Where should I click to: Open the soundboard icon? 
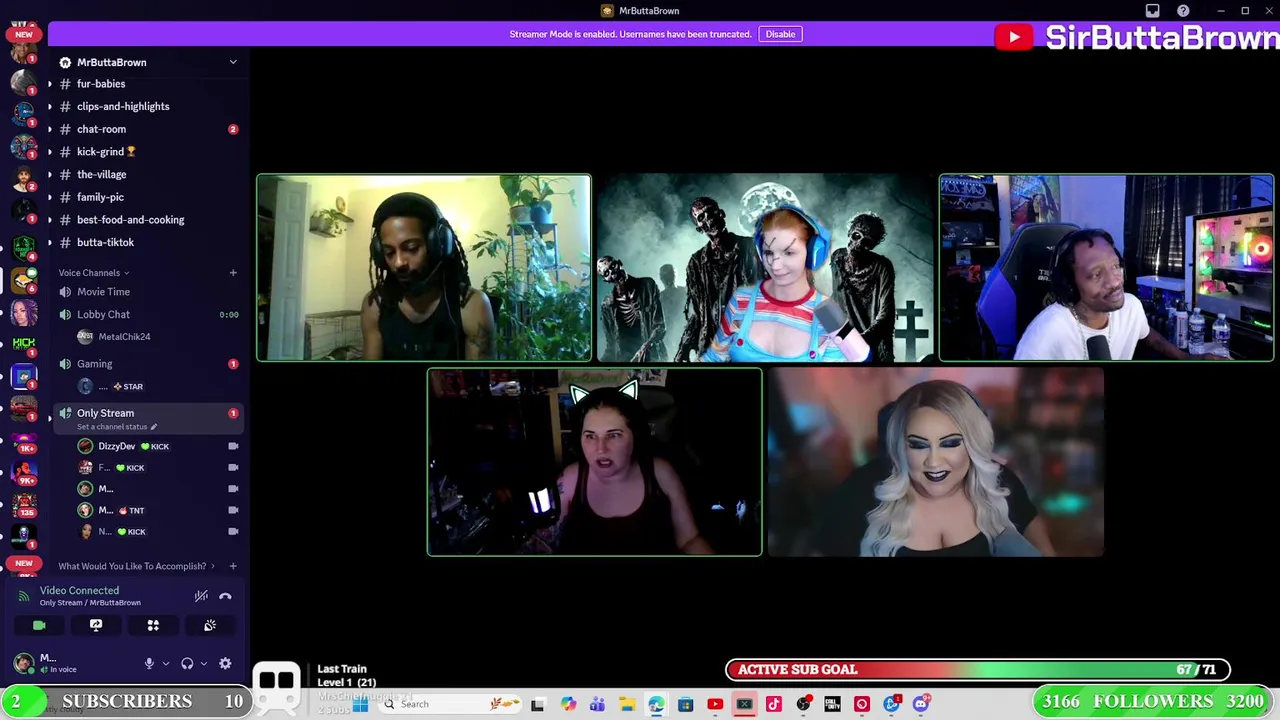(210, 625)
